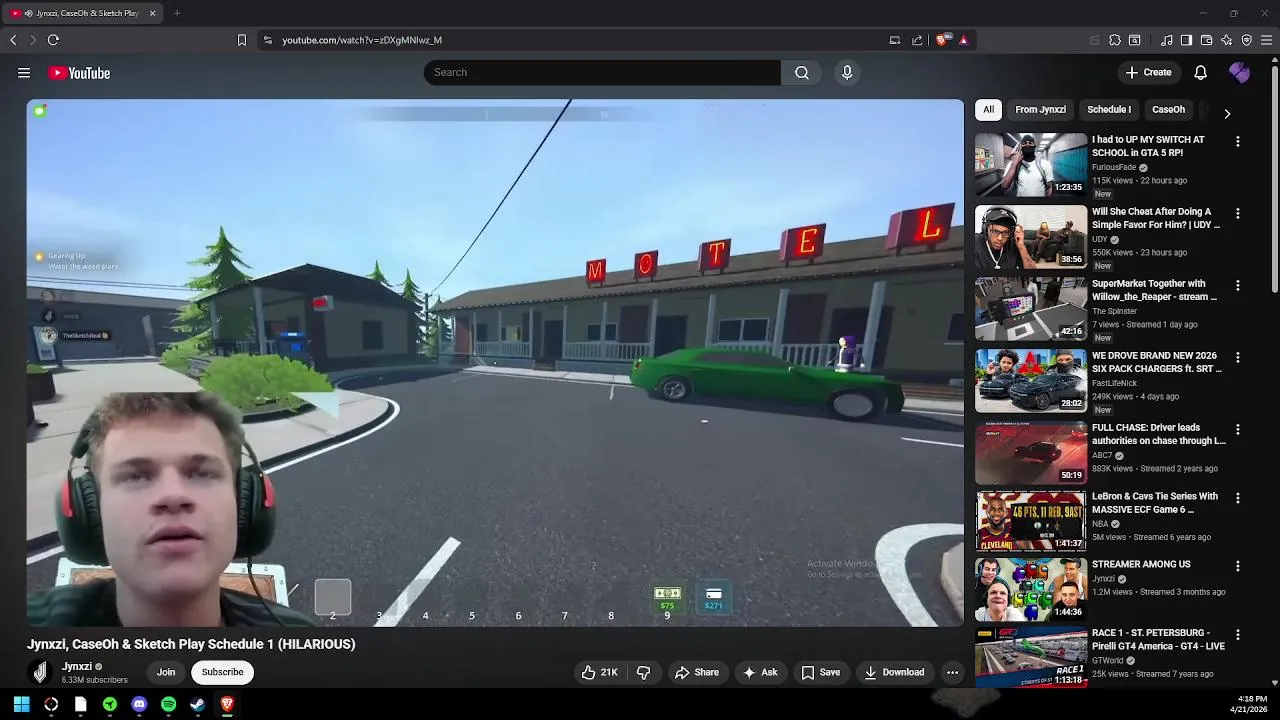Click the Share button
1280x720 pixels.
(x=697, y=672)
